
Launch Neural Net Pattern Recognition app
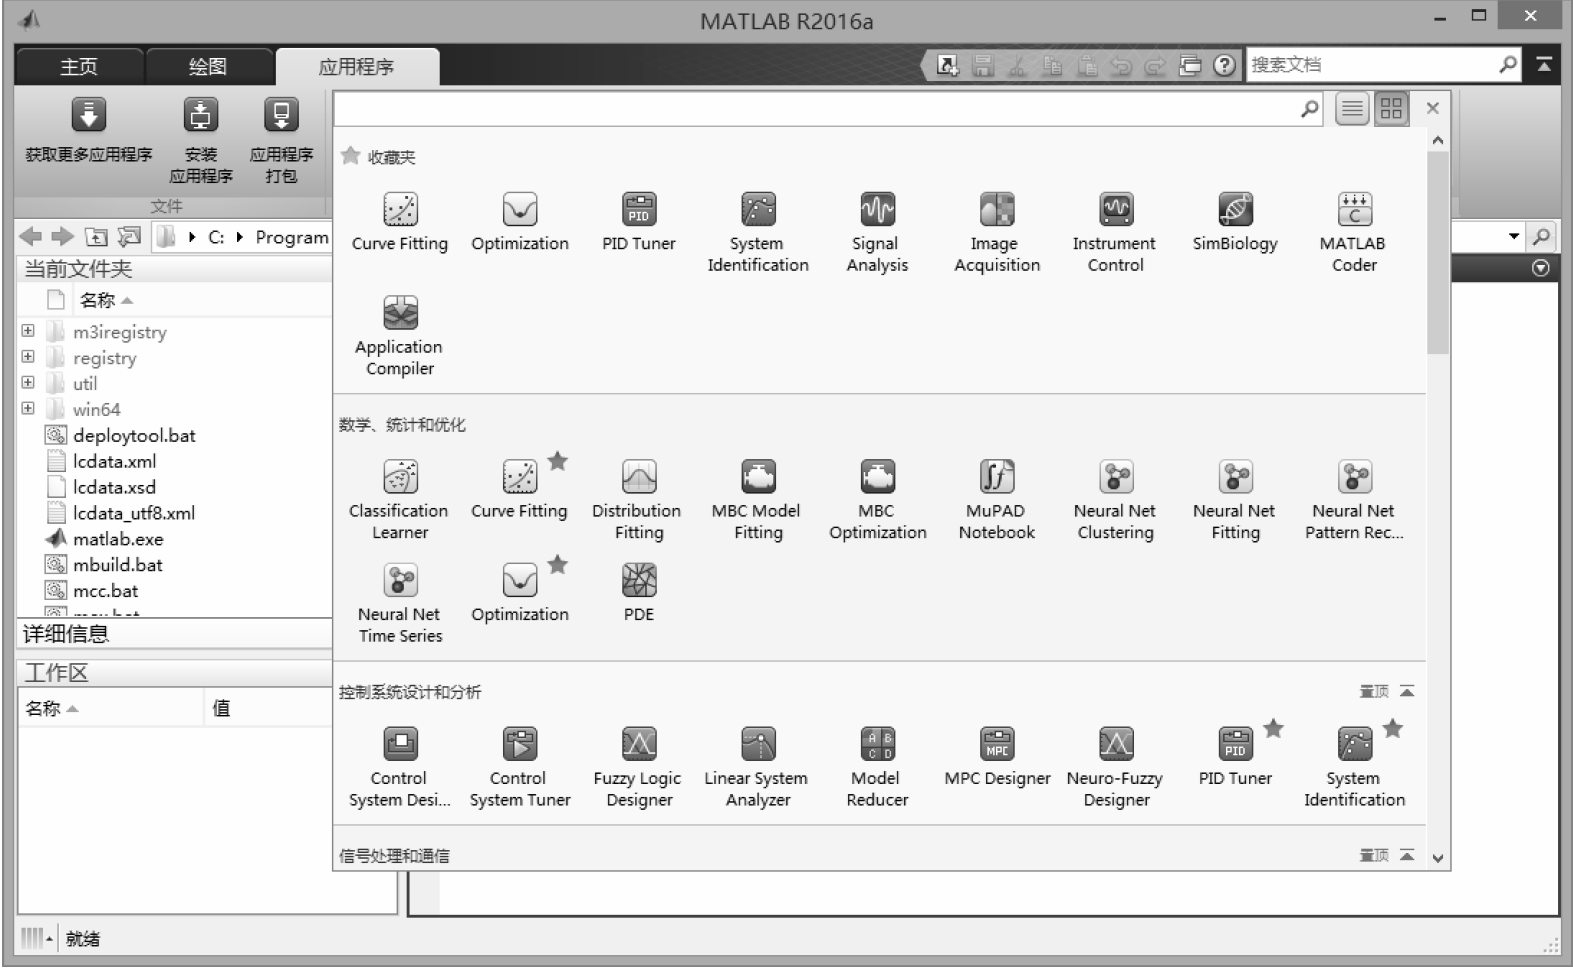click(x=1354, y=500)
